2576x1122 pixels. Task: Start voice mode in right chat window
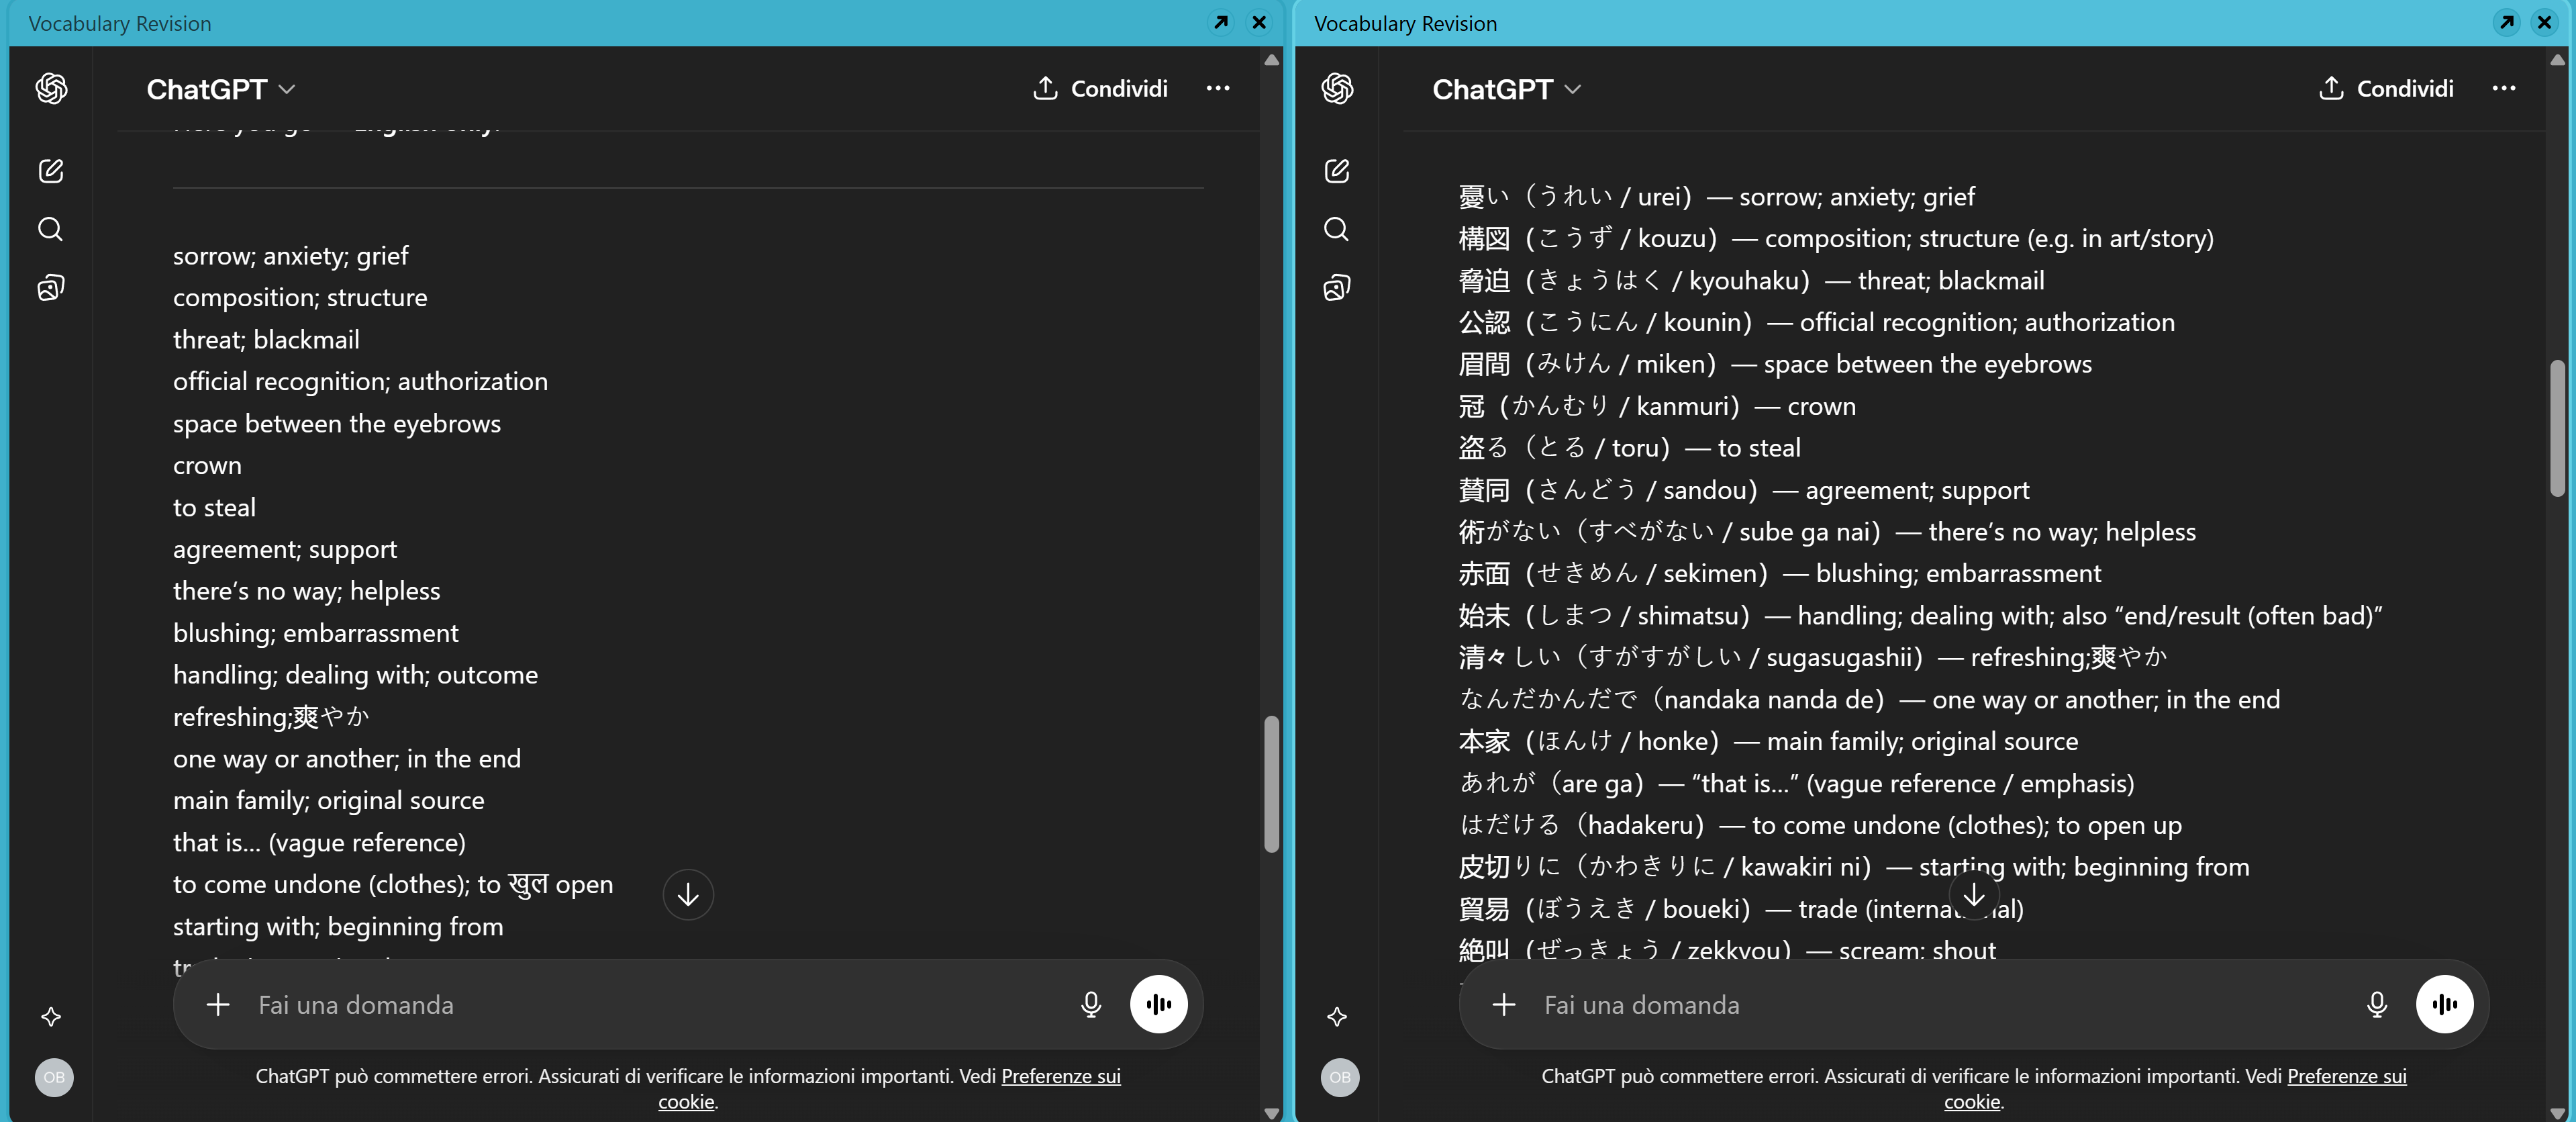[2444, 1004]
